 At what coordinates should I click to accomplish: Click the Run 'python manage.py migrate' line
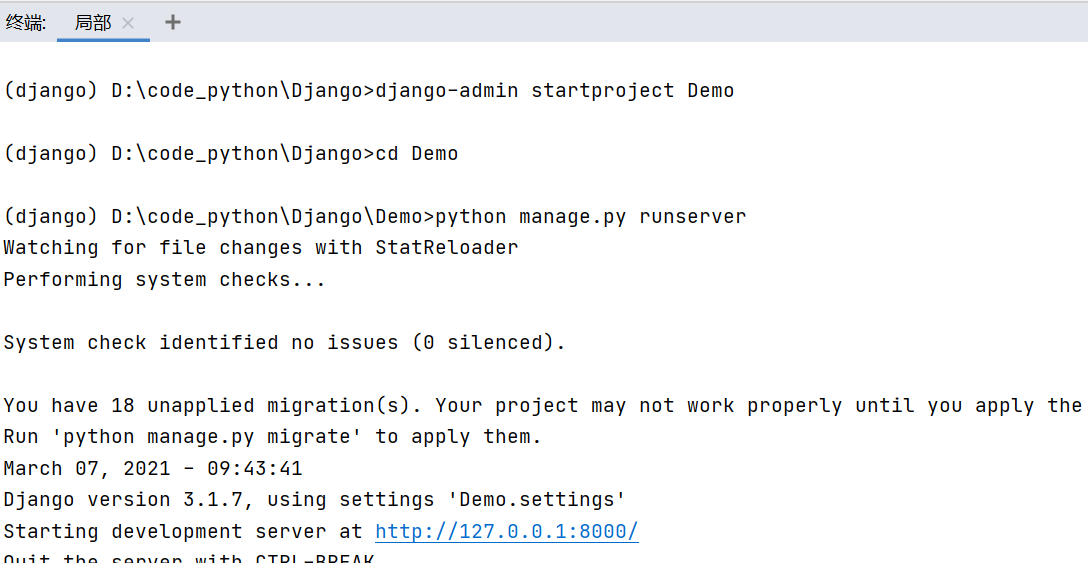pyautogui.click(x=272, y=437)
